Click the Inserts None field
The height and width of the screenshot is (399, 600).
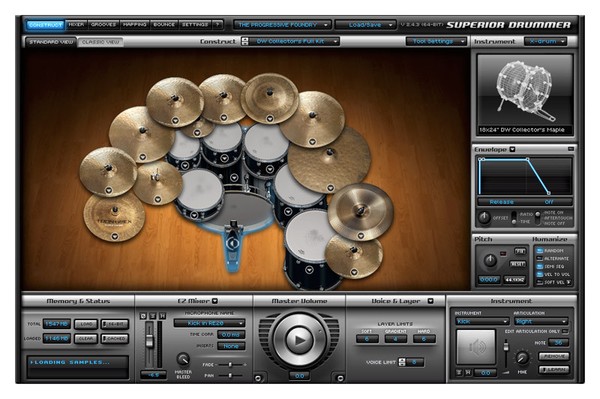[x=231, y=346]
